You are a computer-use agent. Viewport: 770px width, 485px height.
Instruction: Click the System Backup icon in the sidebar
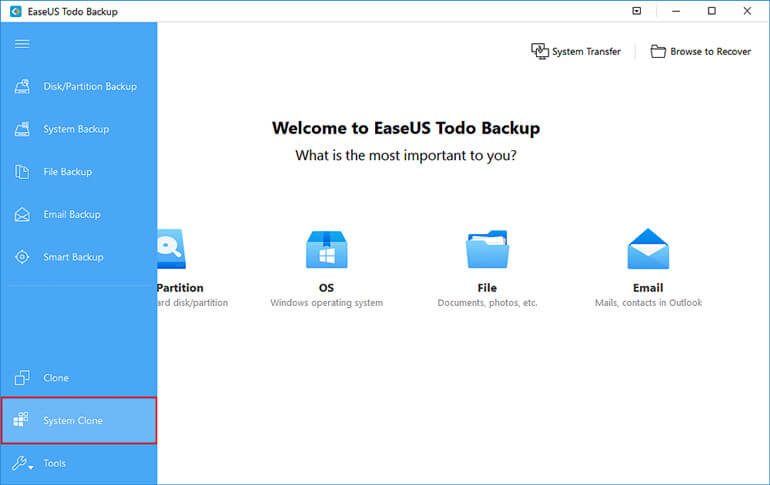(22, 129)
